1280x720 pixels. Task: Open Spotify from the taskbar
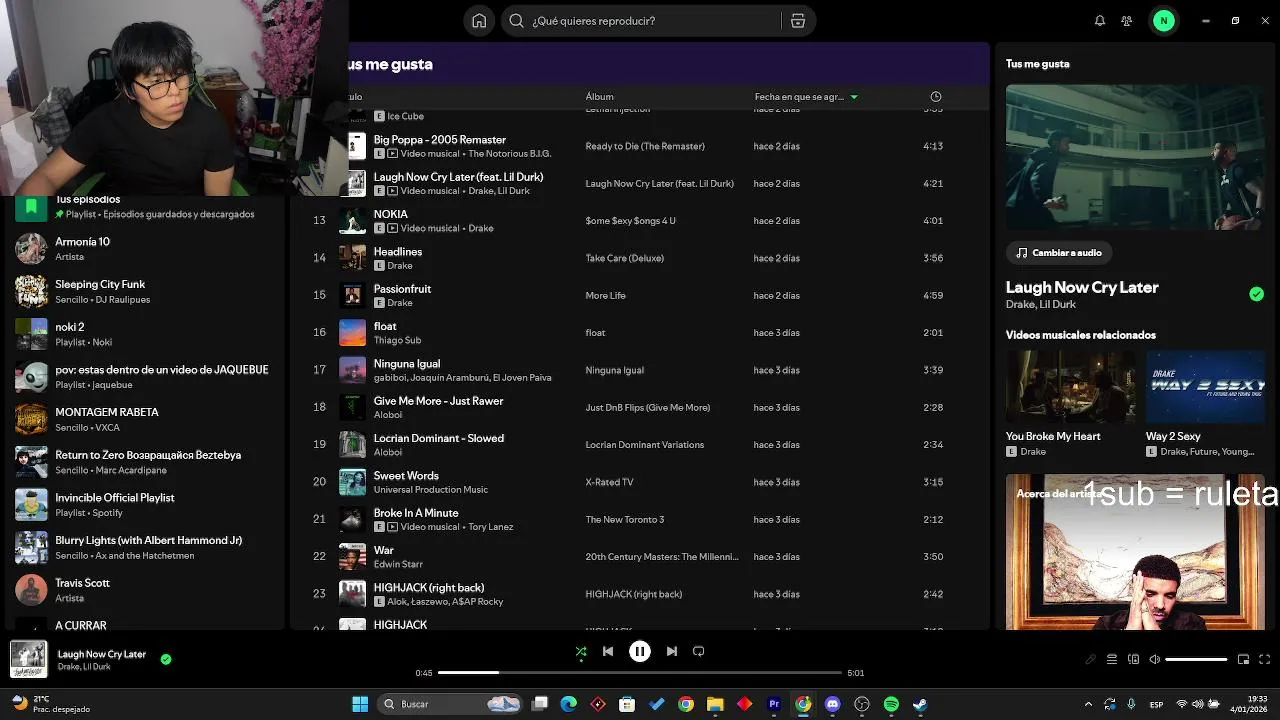coord(891,704)
